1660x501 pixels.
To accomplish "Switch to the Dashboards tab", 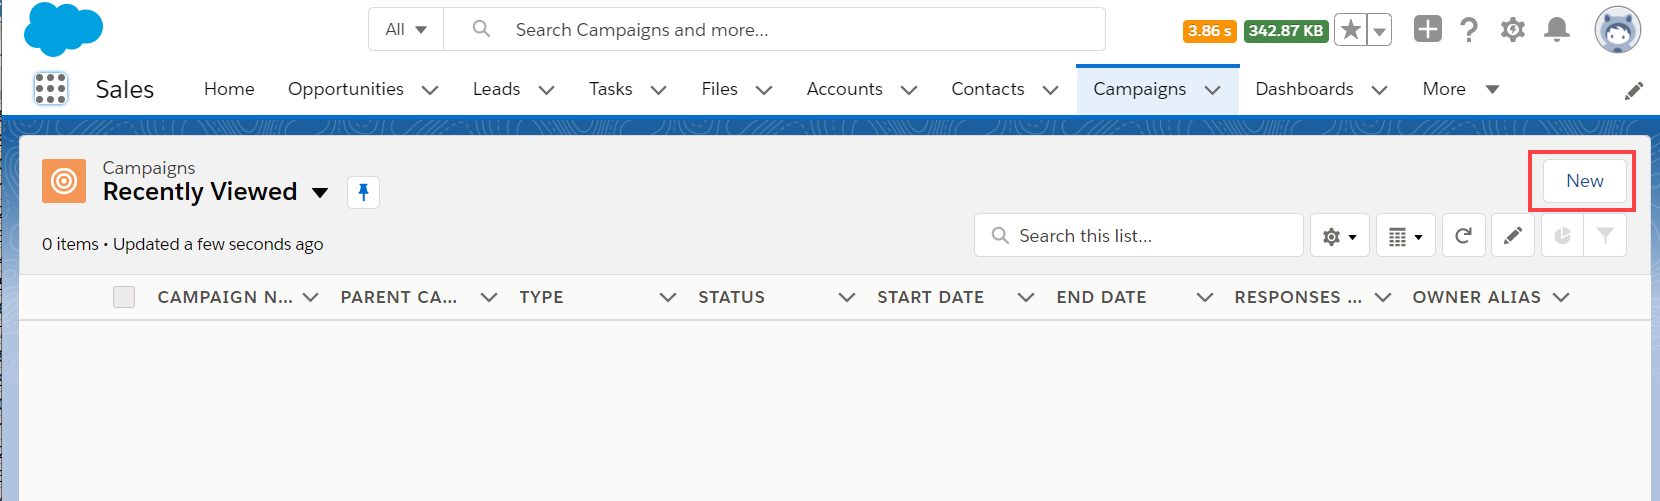I will [x=1304, y=89].
